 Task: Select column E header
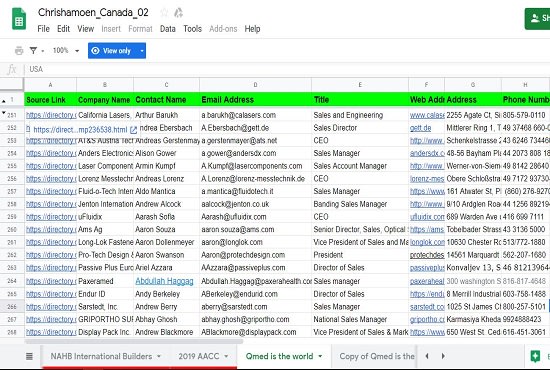point(360,85)
